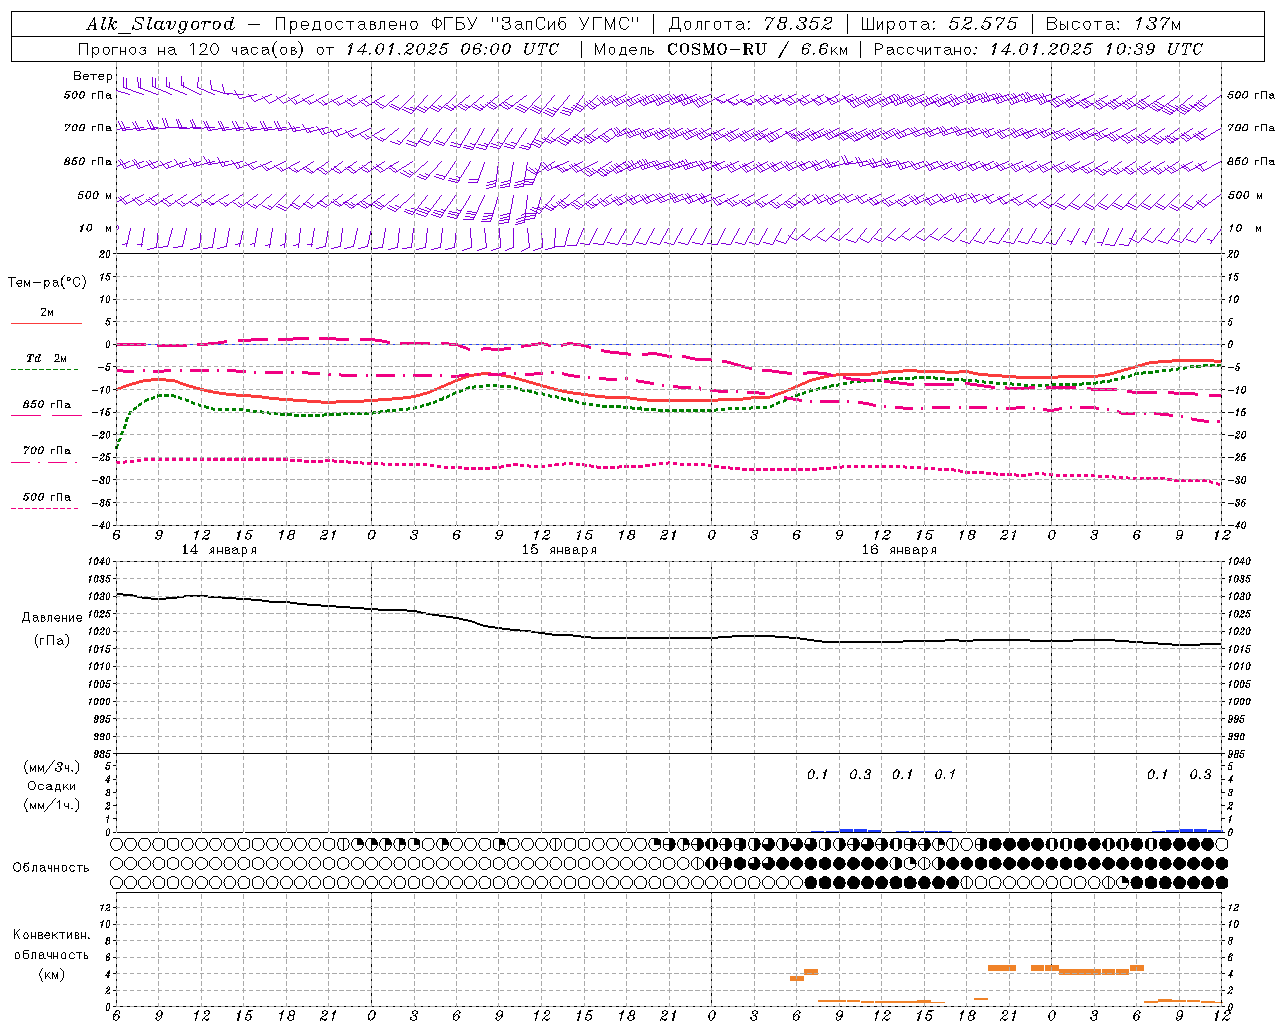Click the station name "Alk_Slavgorod" in header

pos(161,24)
